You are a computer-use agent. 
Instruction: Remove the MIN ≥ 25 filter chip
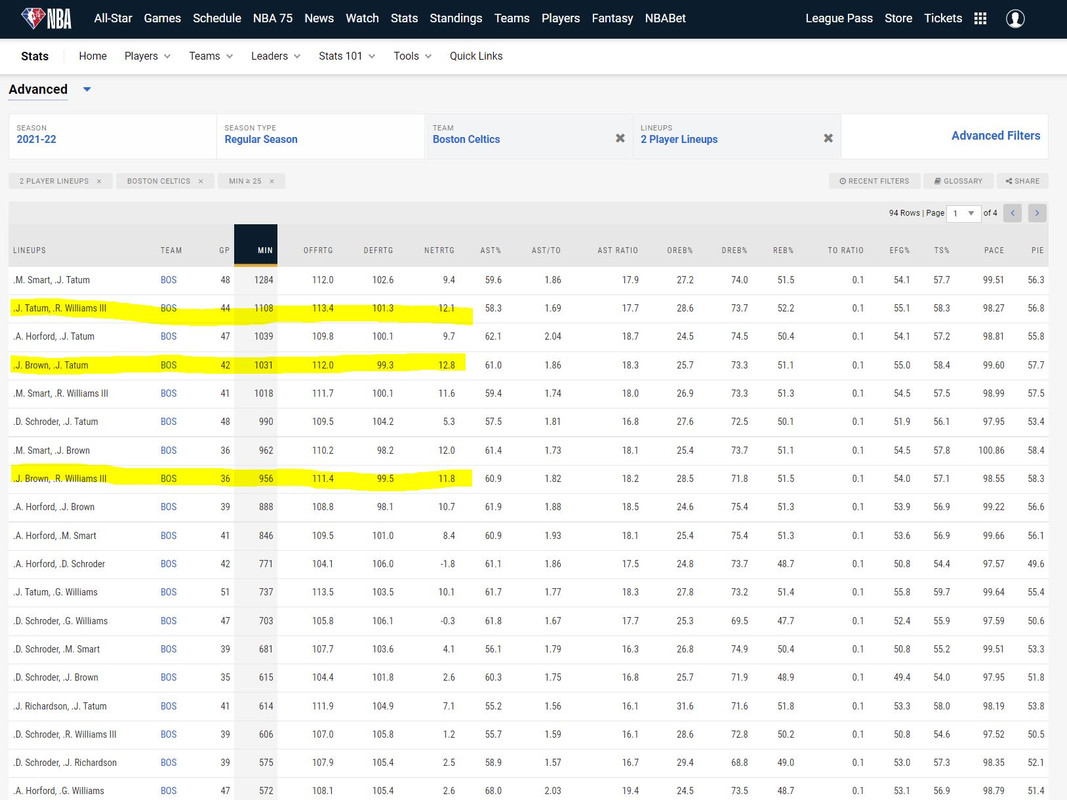click(272, 181)
